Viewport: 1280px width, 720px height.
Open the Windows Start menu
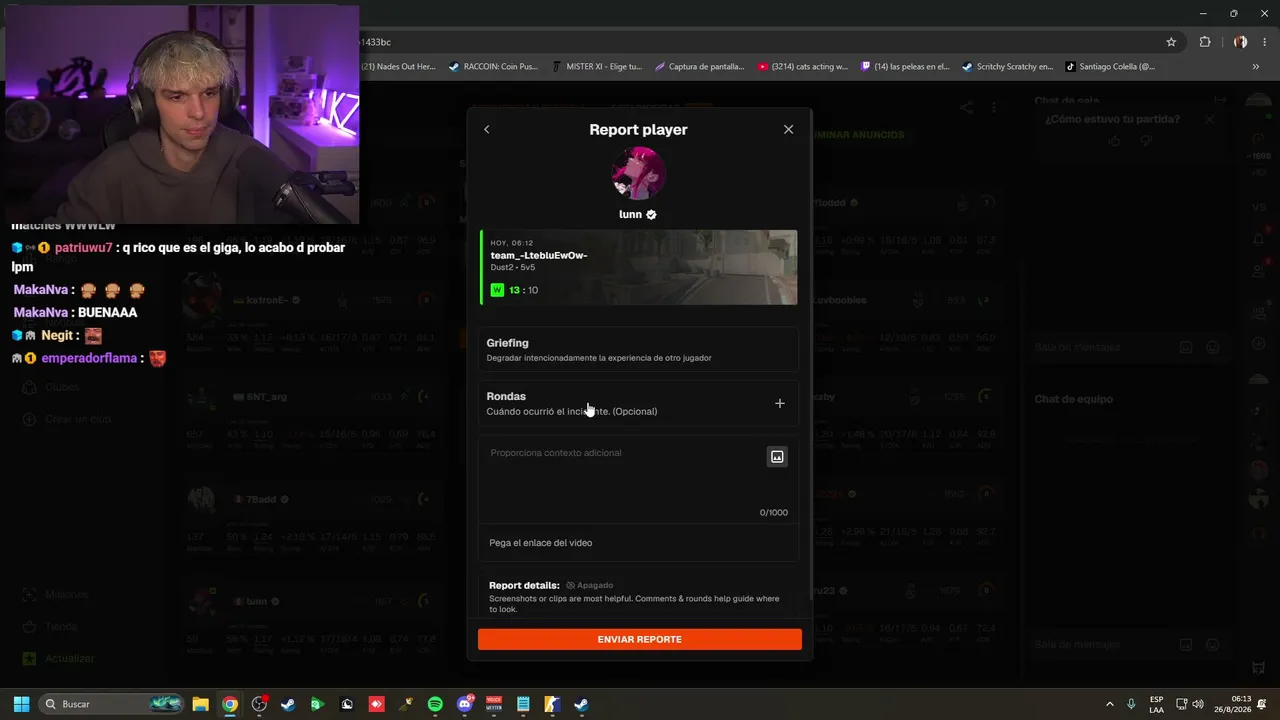pos(21,704)
